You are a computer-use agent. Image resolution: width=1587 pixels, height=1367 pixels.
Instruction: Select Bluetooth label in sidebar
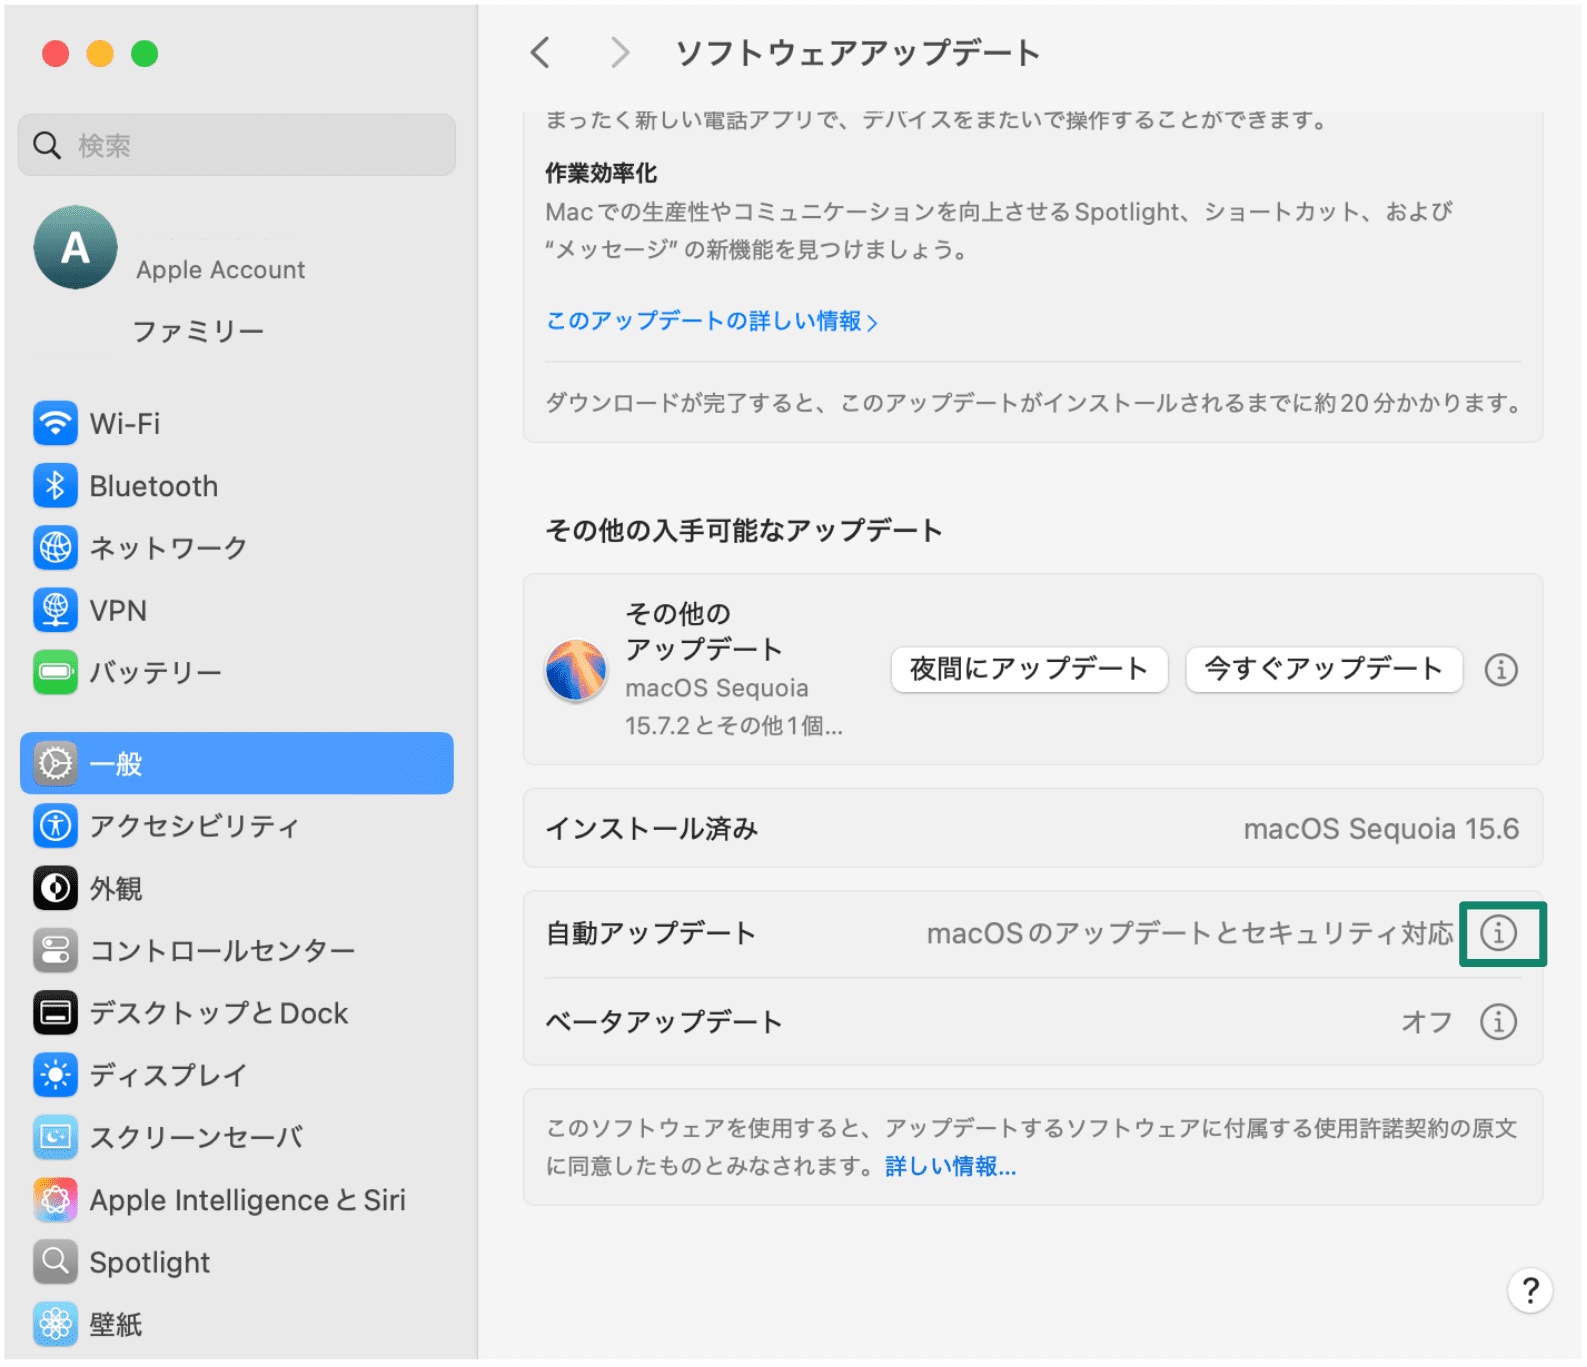pyautogui.click(x=154, y=486)
